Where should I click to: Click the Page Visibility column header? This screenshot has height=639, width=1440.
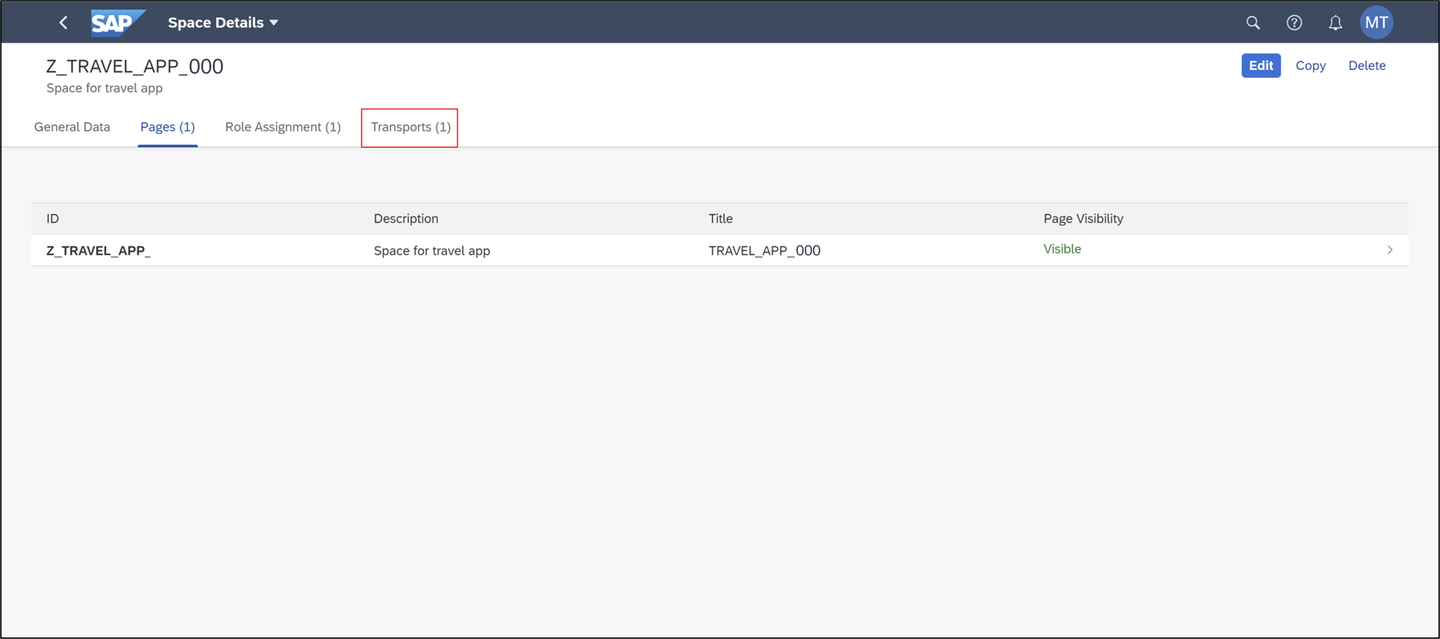tap(1083, 218)
